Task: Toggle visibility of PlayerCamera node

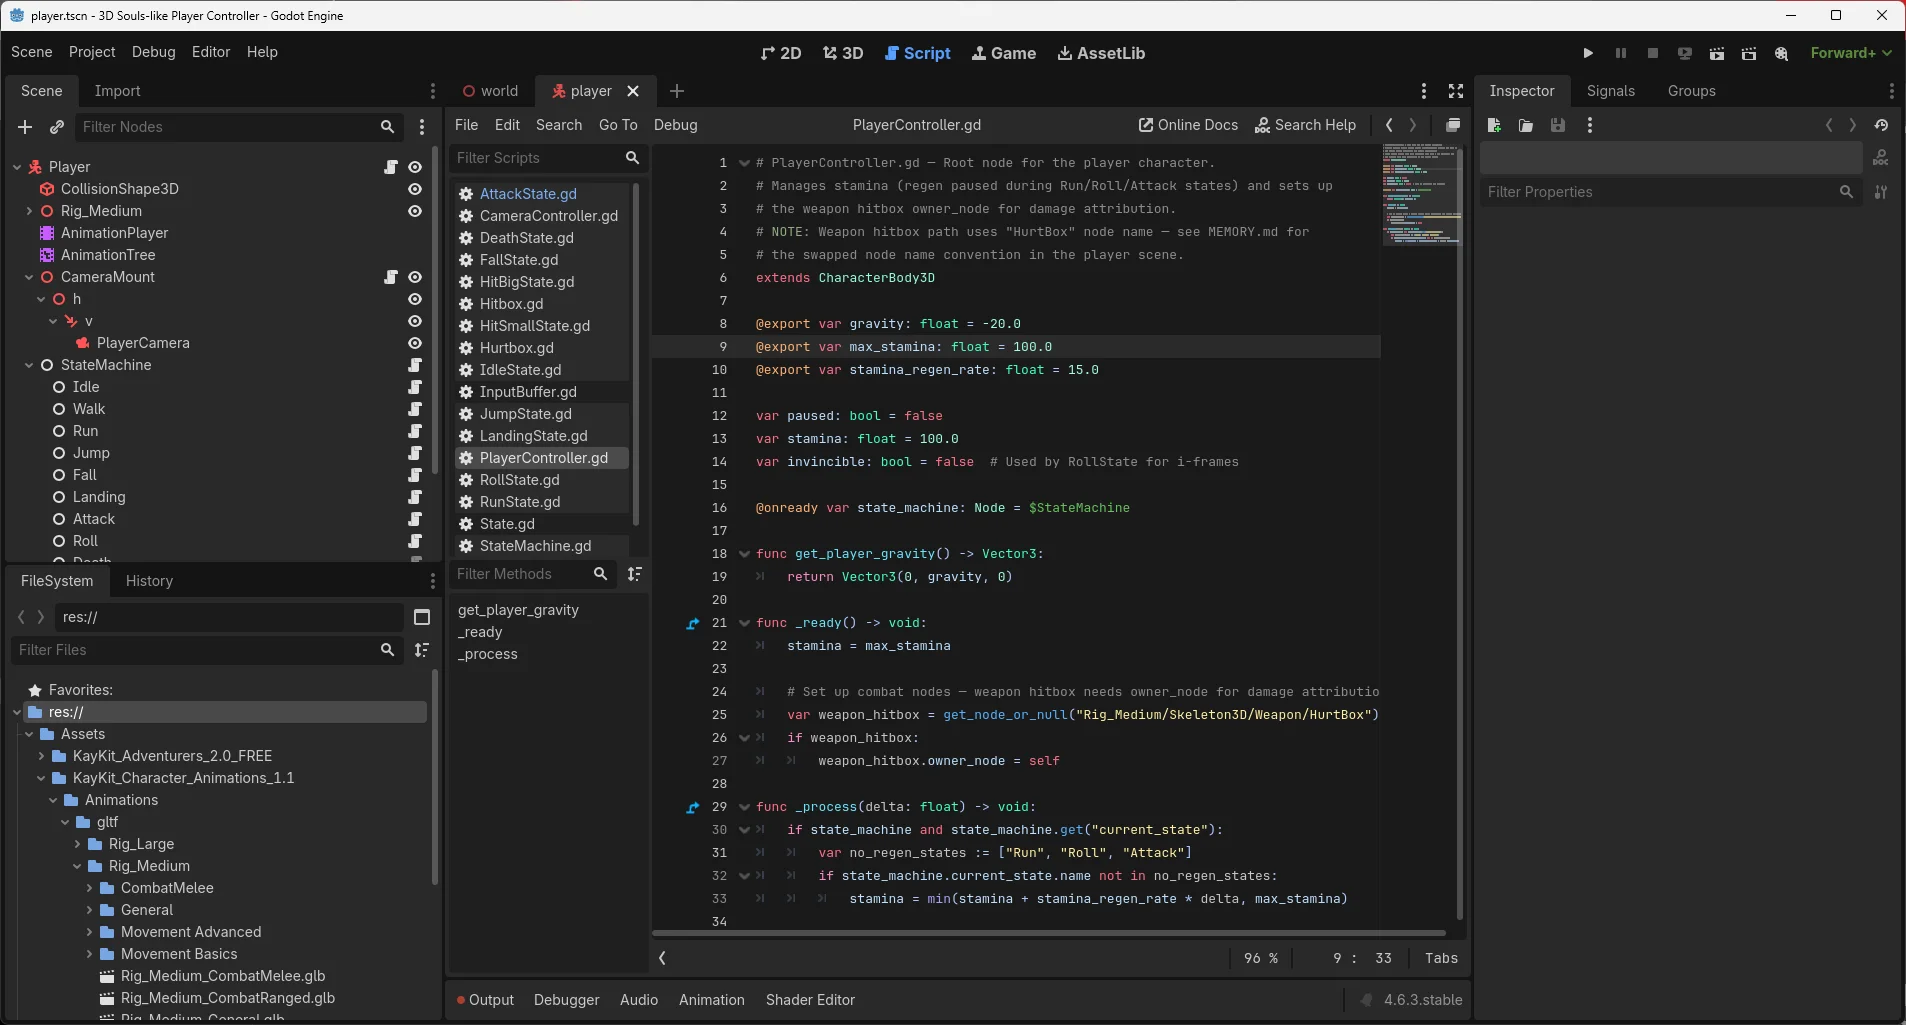Action: 415,343
